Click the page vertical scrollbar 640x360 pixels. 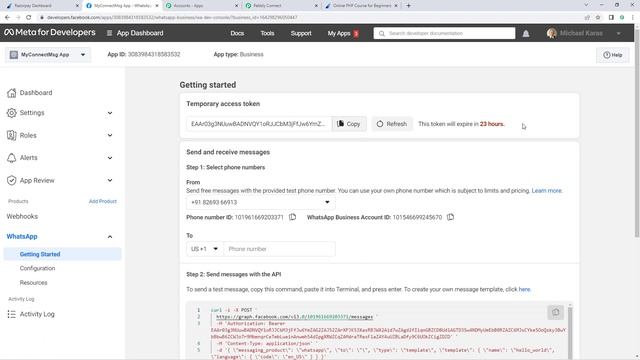(x=637, y=135)
